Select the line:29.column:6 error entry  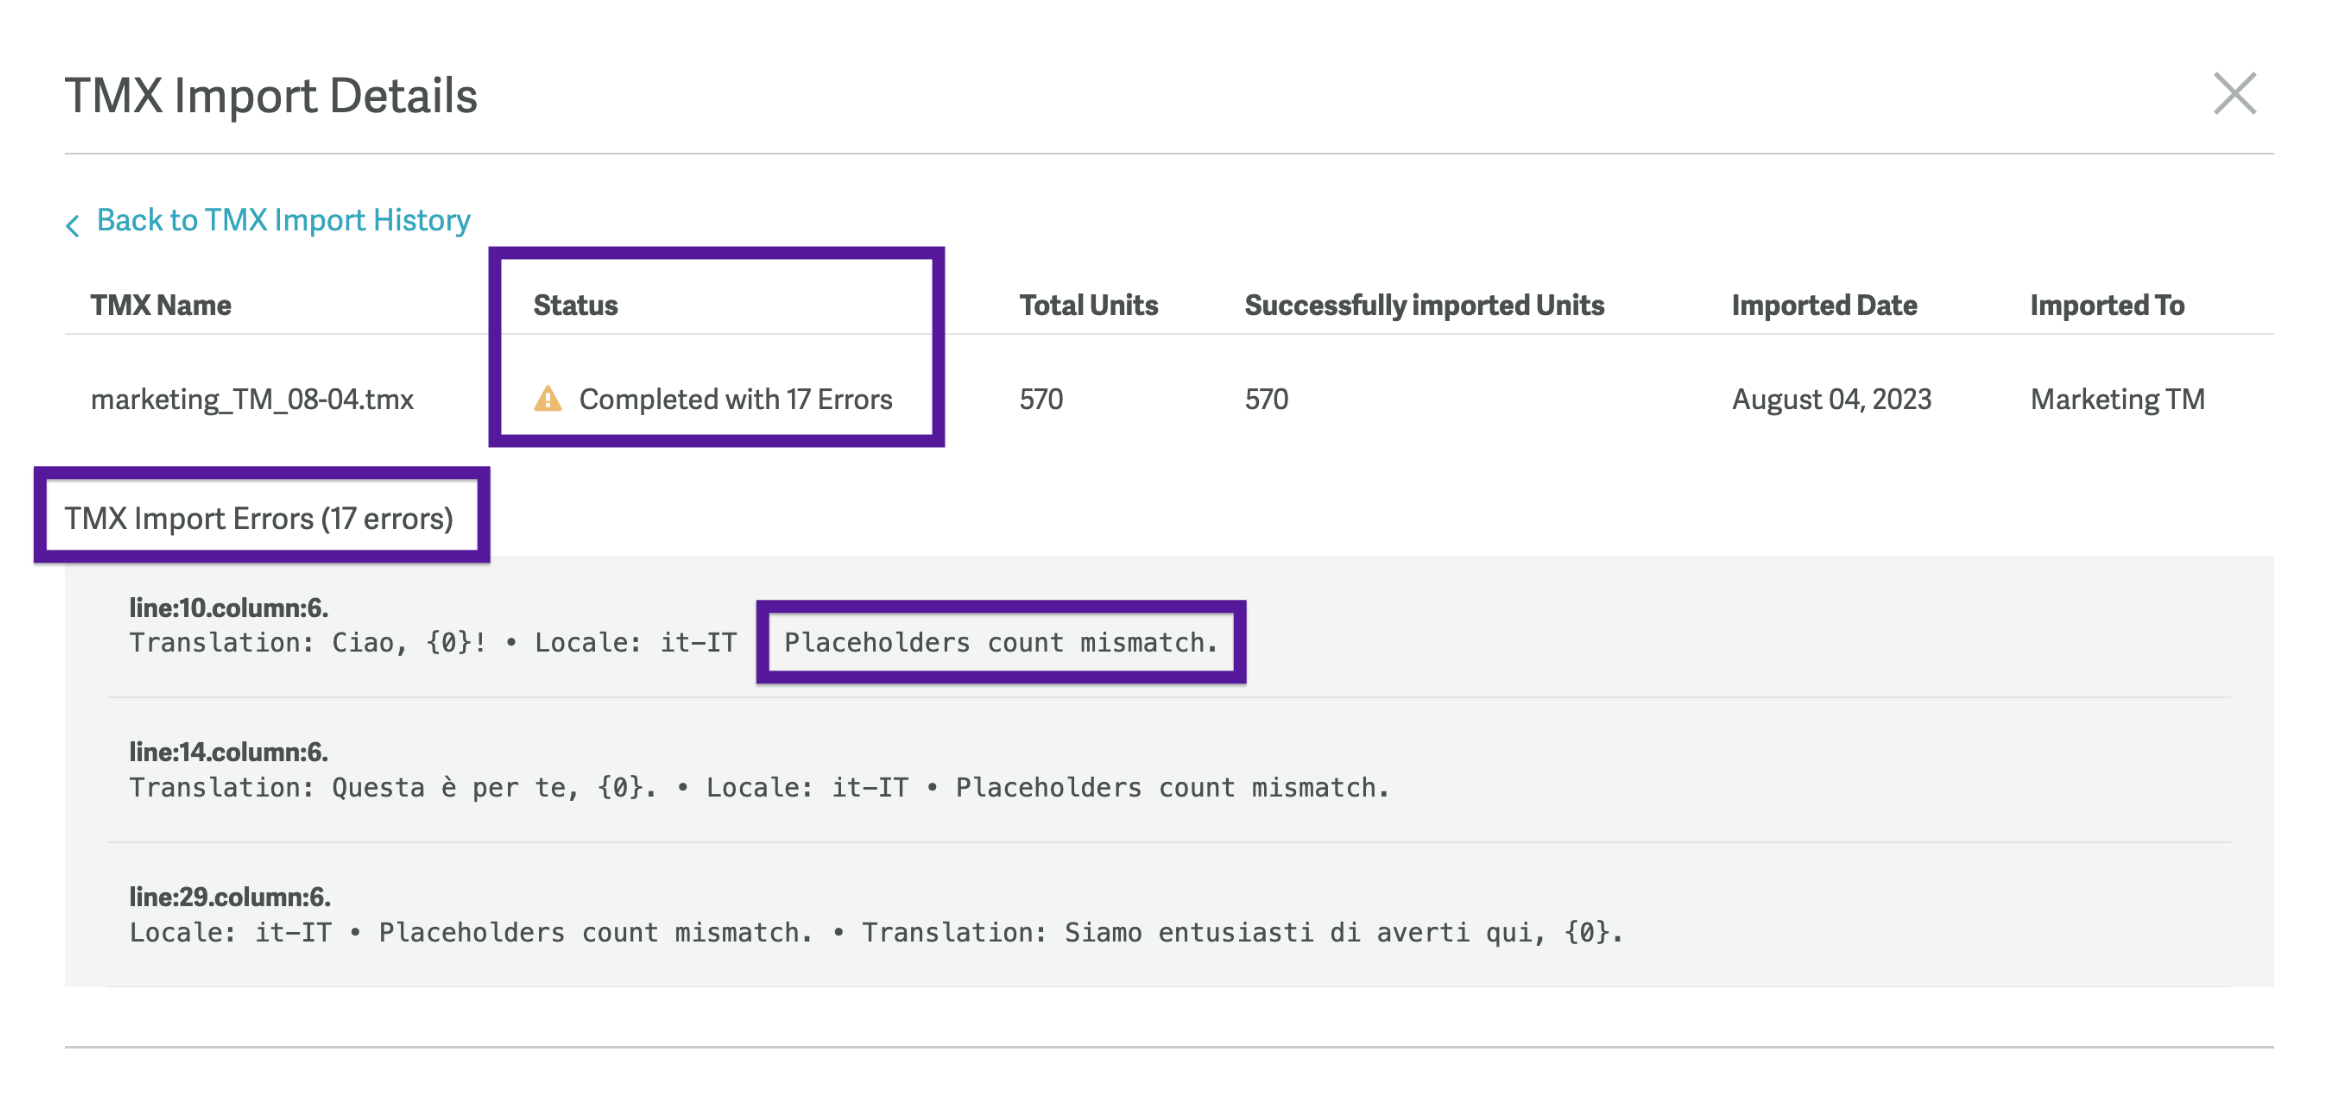coord(230,897)
